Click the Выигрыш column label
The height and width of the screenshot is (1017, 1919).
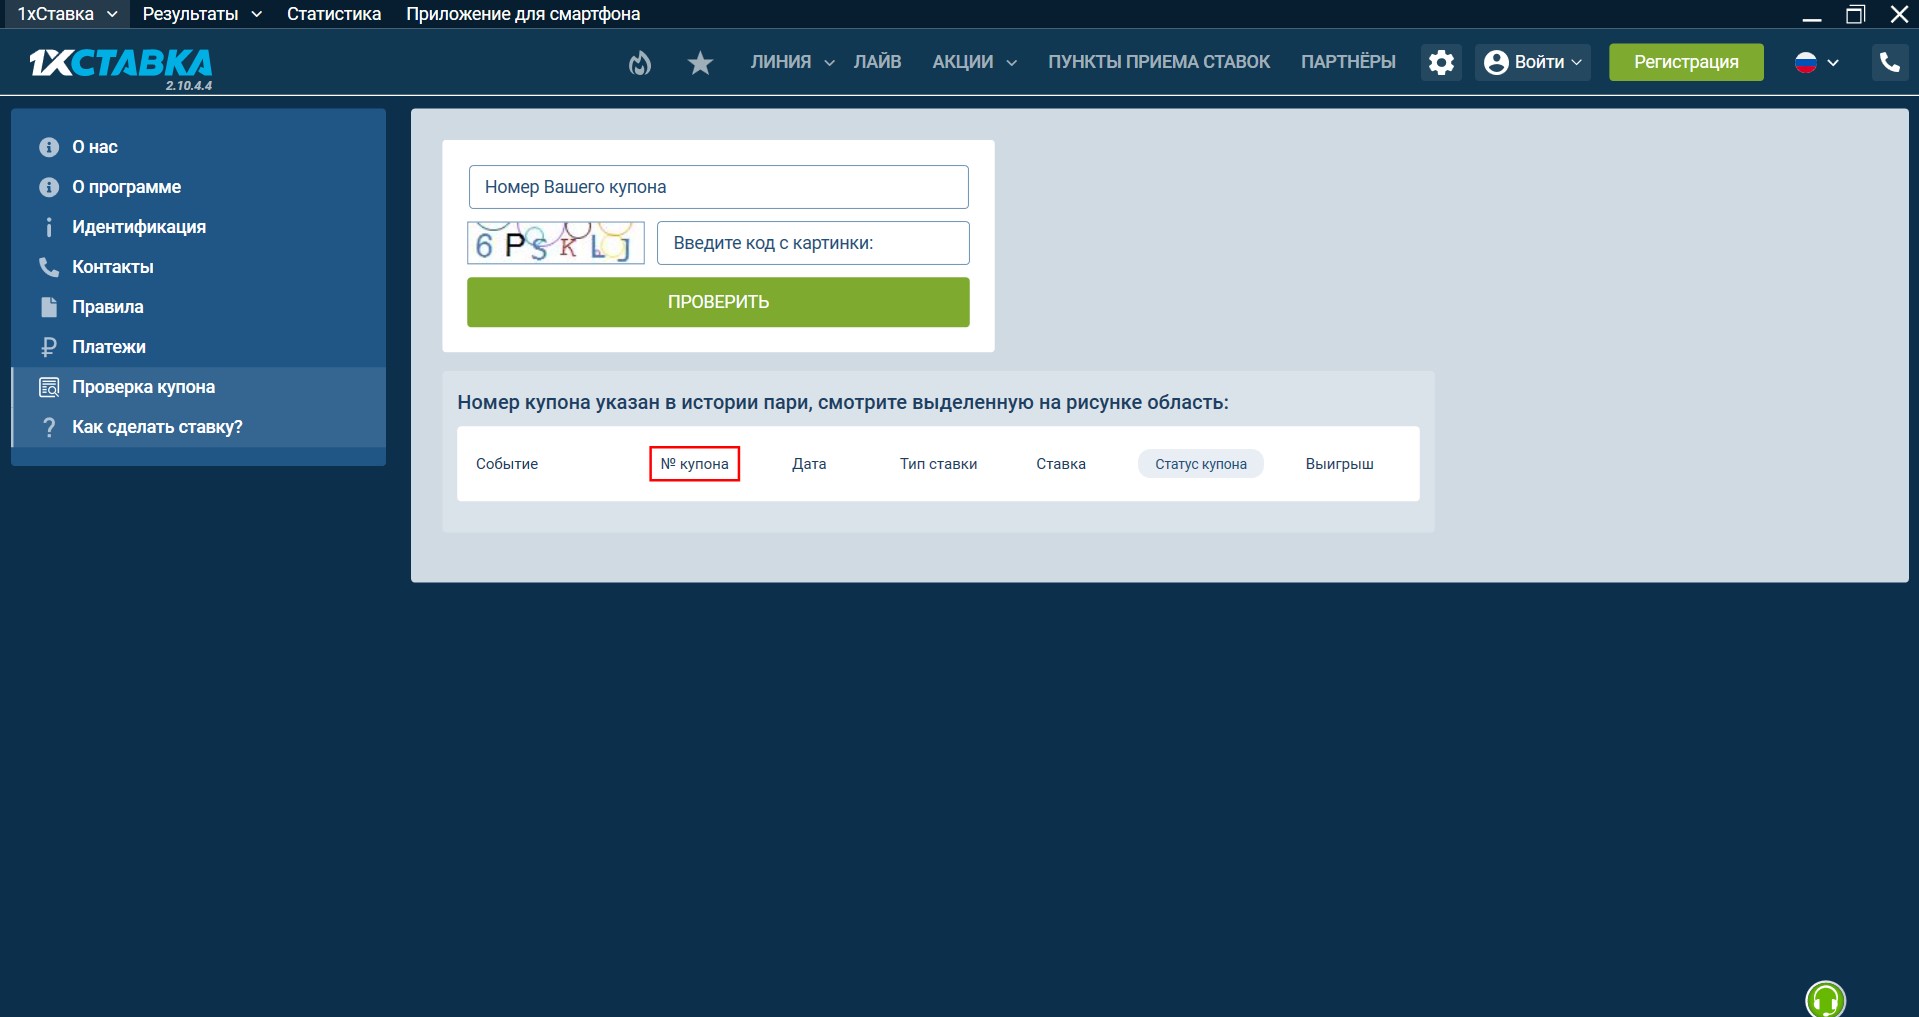(x=1339, y=464)
